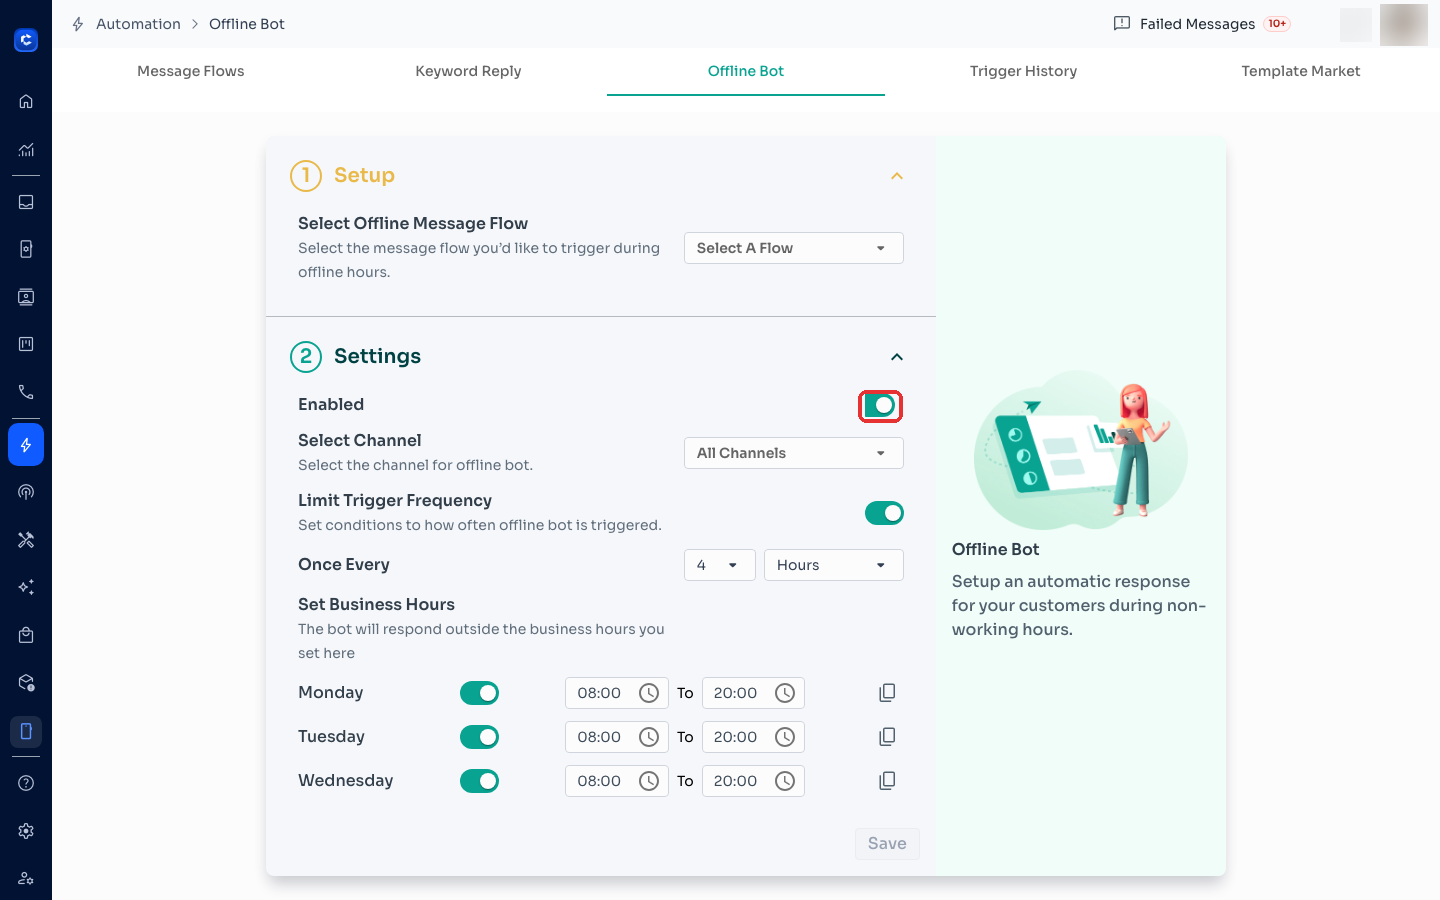Open the broadcast signal icon in sidebar
1440x900 pixels.
pyautogui.click(x=26, y=492)
